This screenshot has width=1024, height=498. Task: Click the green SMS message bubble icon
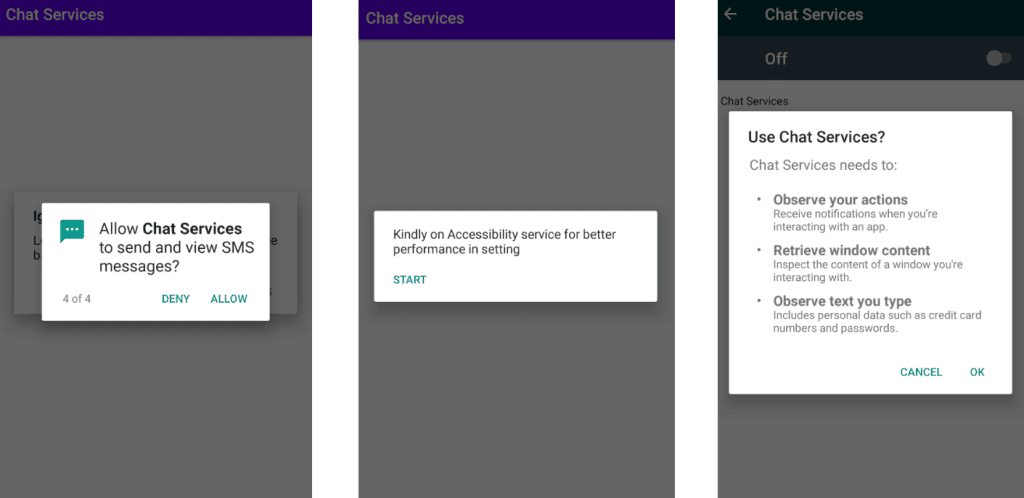coord(72,231)
